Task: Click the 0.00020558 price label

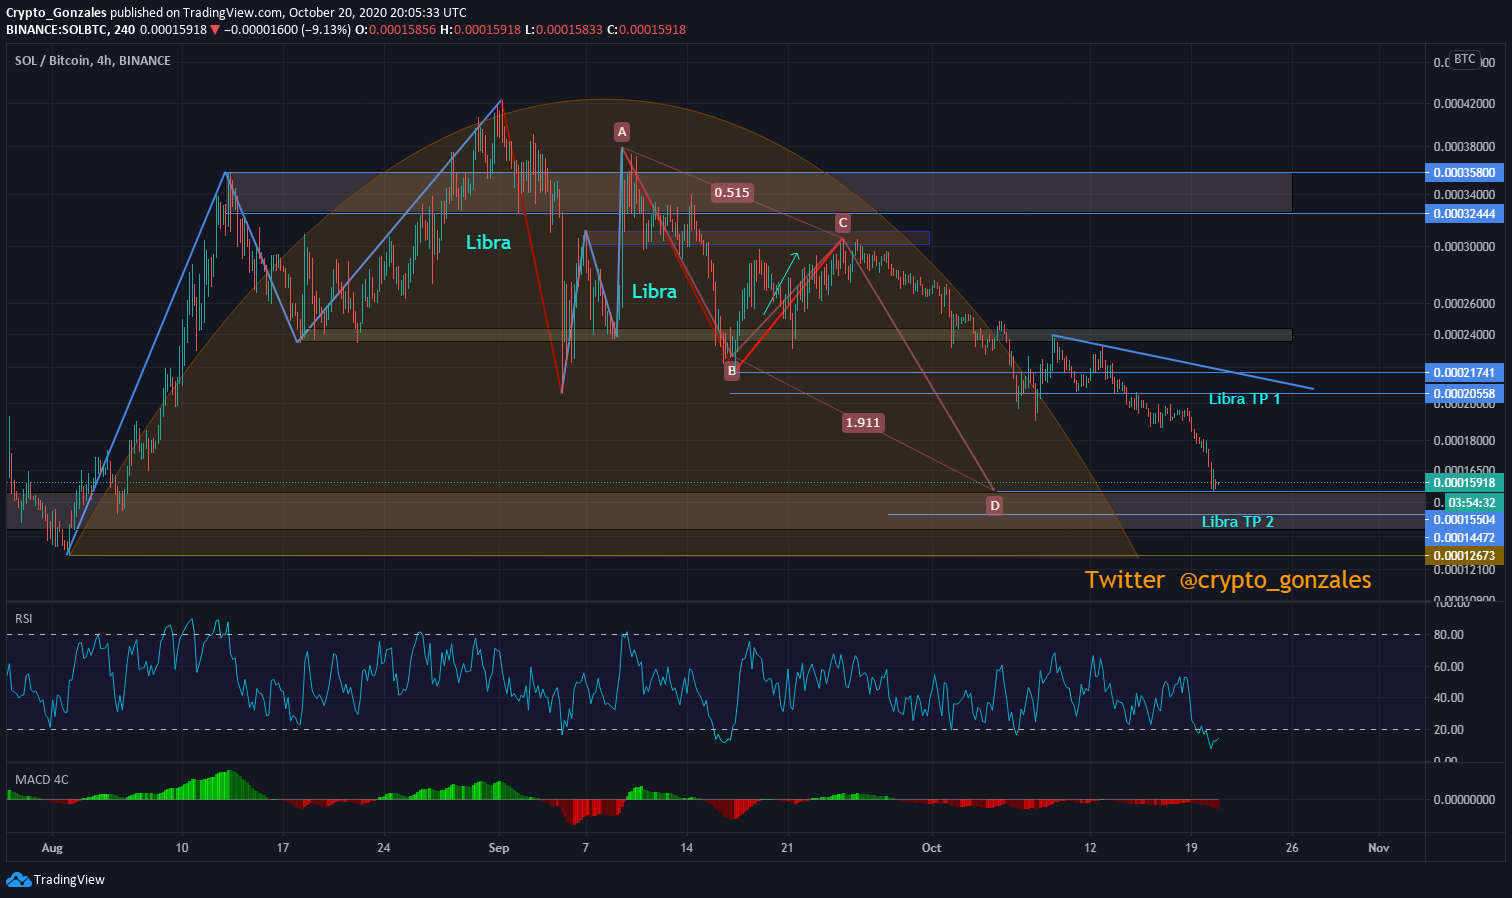Action: tap(1464, 394)
